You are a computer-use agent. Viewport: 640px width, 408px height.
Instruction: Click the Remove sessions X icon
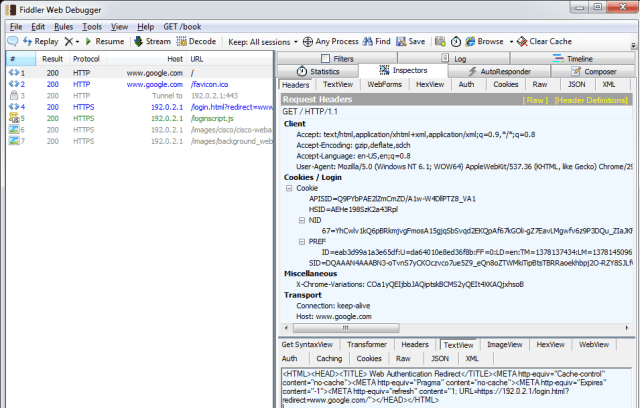(x=70, y=42)
